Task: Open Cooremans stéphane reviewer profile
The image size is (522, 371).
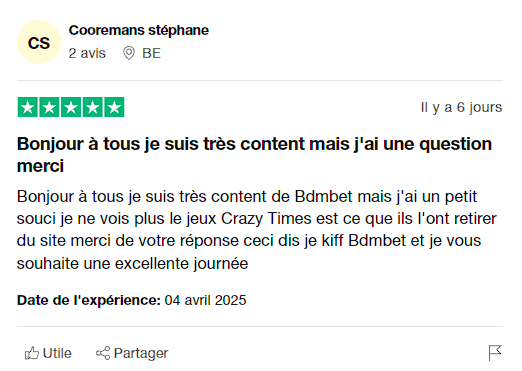Action: point(139,30)
